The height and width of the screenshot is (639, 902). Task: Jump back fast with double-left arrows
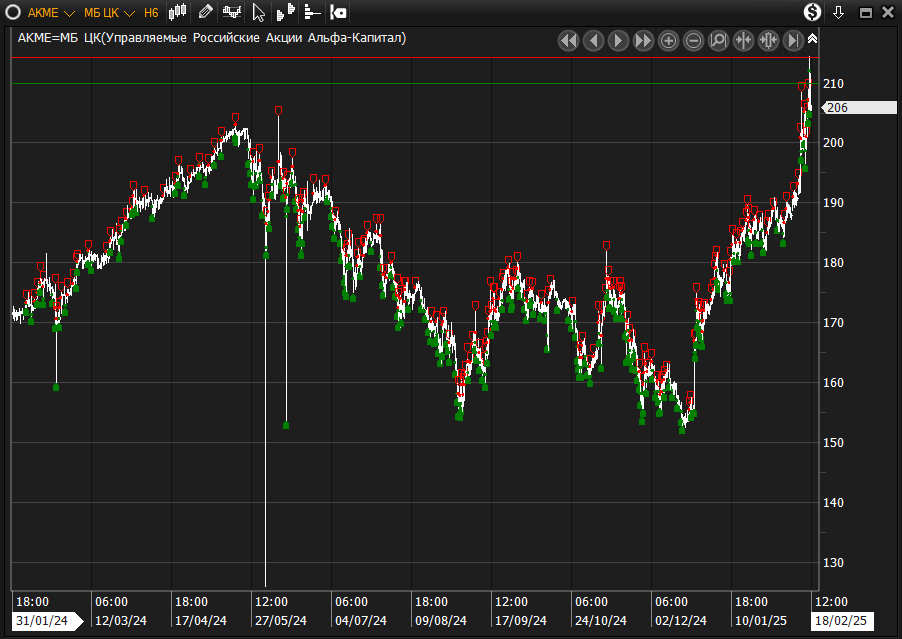point(568,40)
